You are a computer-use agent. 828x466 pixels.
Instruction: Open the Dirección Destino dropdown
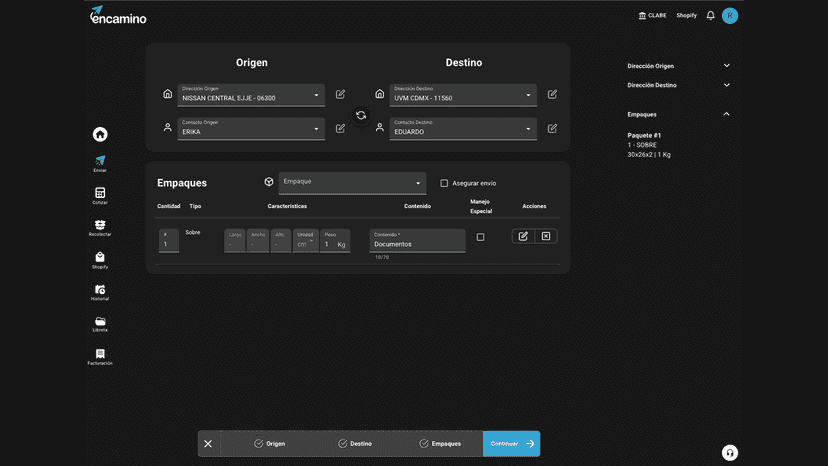[x=463, y=95]
